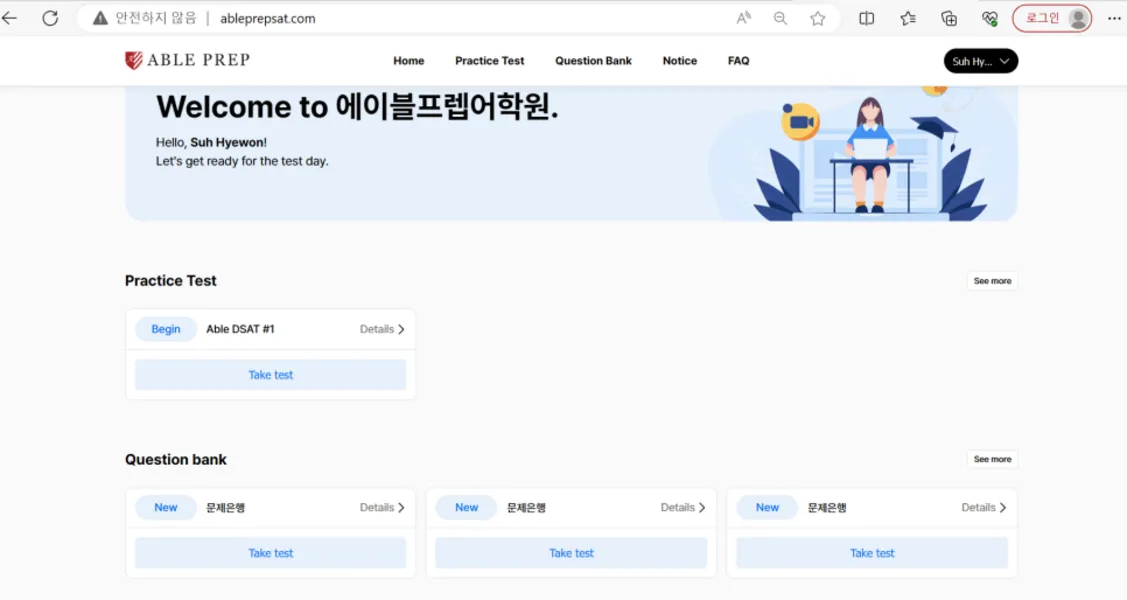The width and height of the screenshot is (1127, 600).
Task: Click the Able Prep logo
Action: tap(187, 60)
